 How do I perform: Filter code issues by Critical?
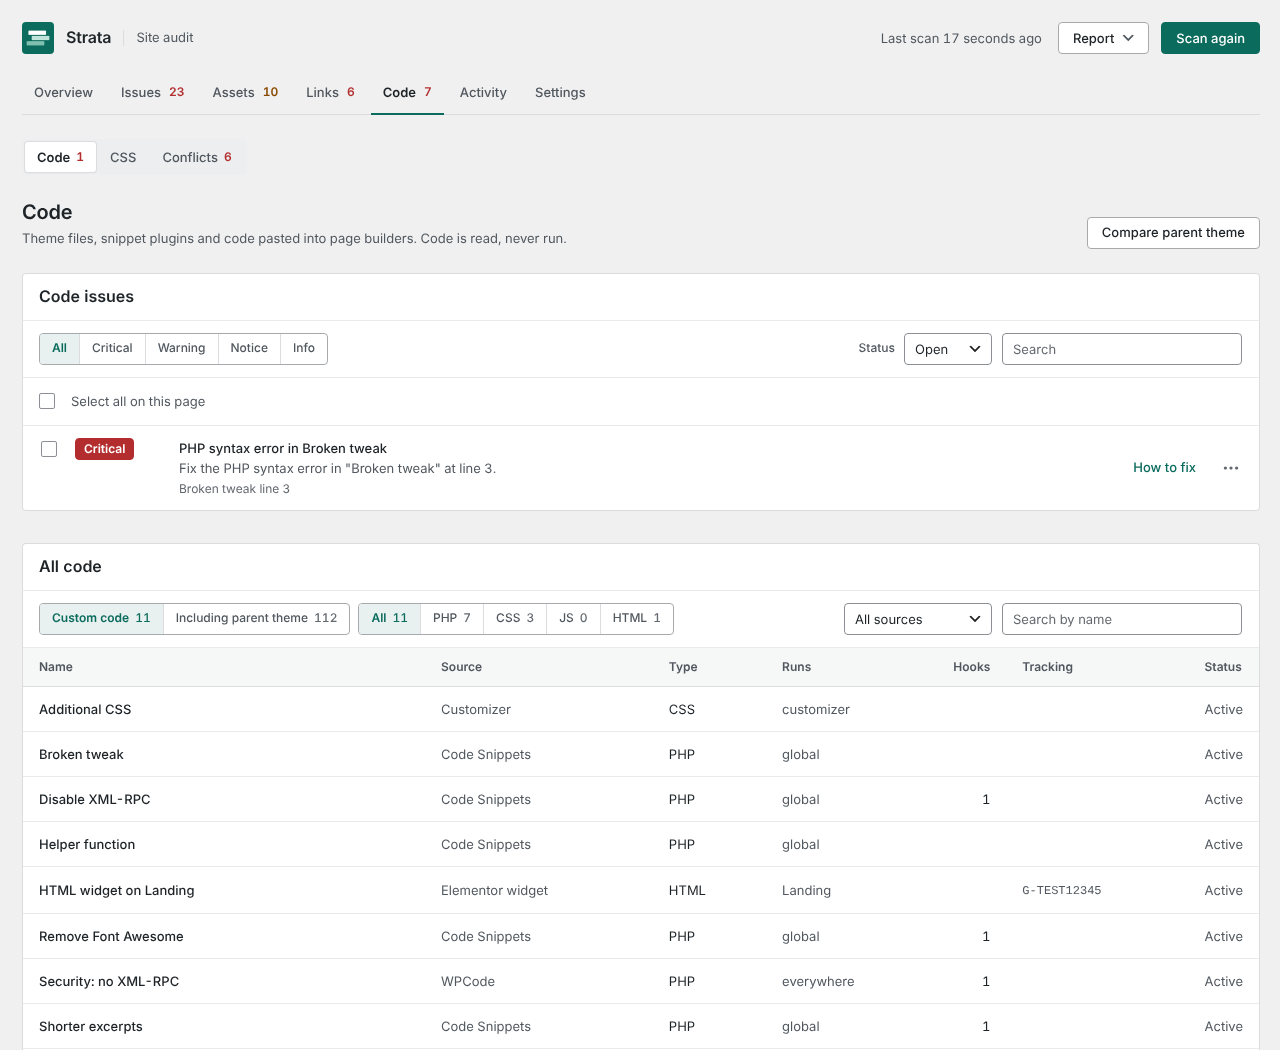[x=112, y=348]
